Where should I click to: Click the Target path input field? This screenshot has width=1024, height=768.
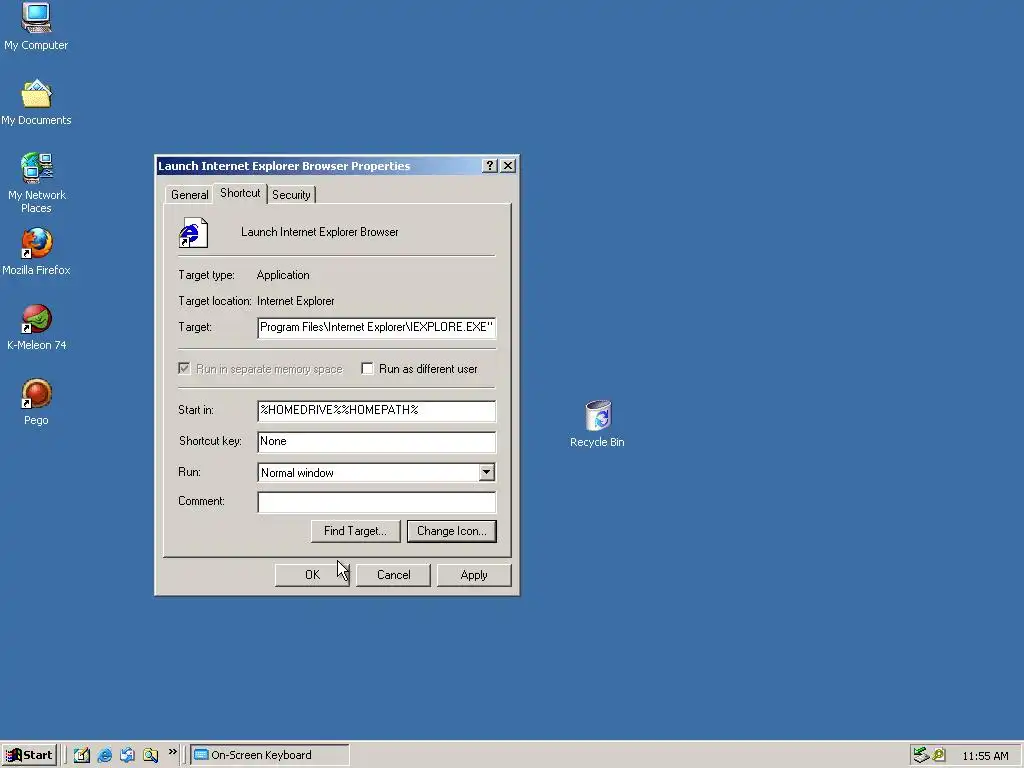coord(377,327)
